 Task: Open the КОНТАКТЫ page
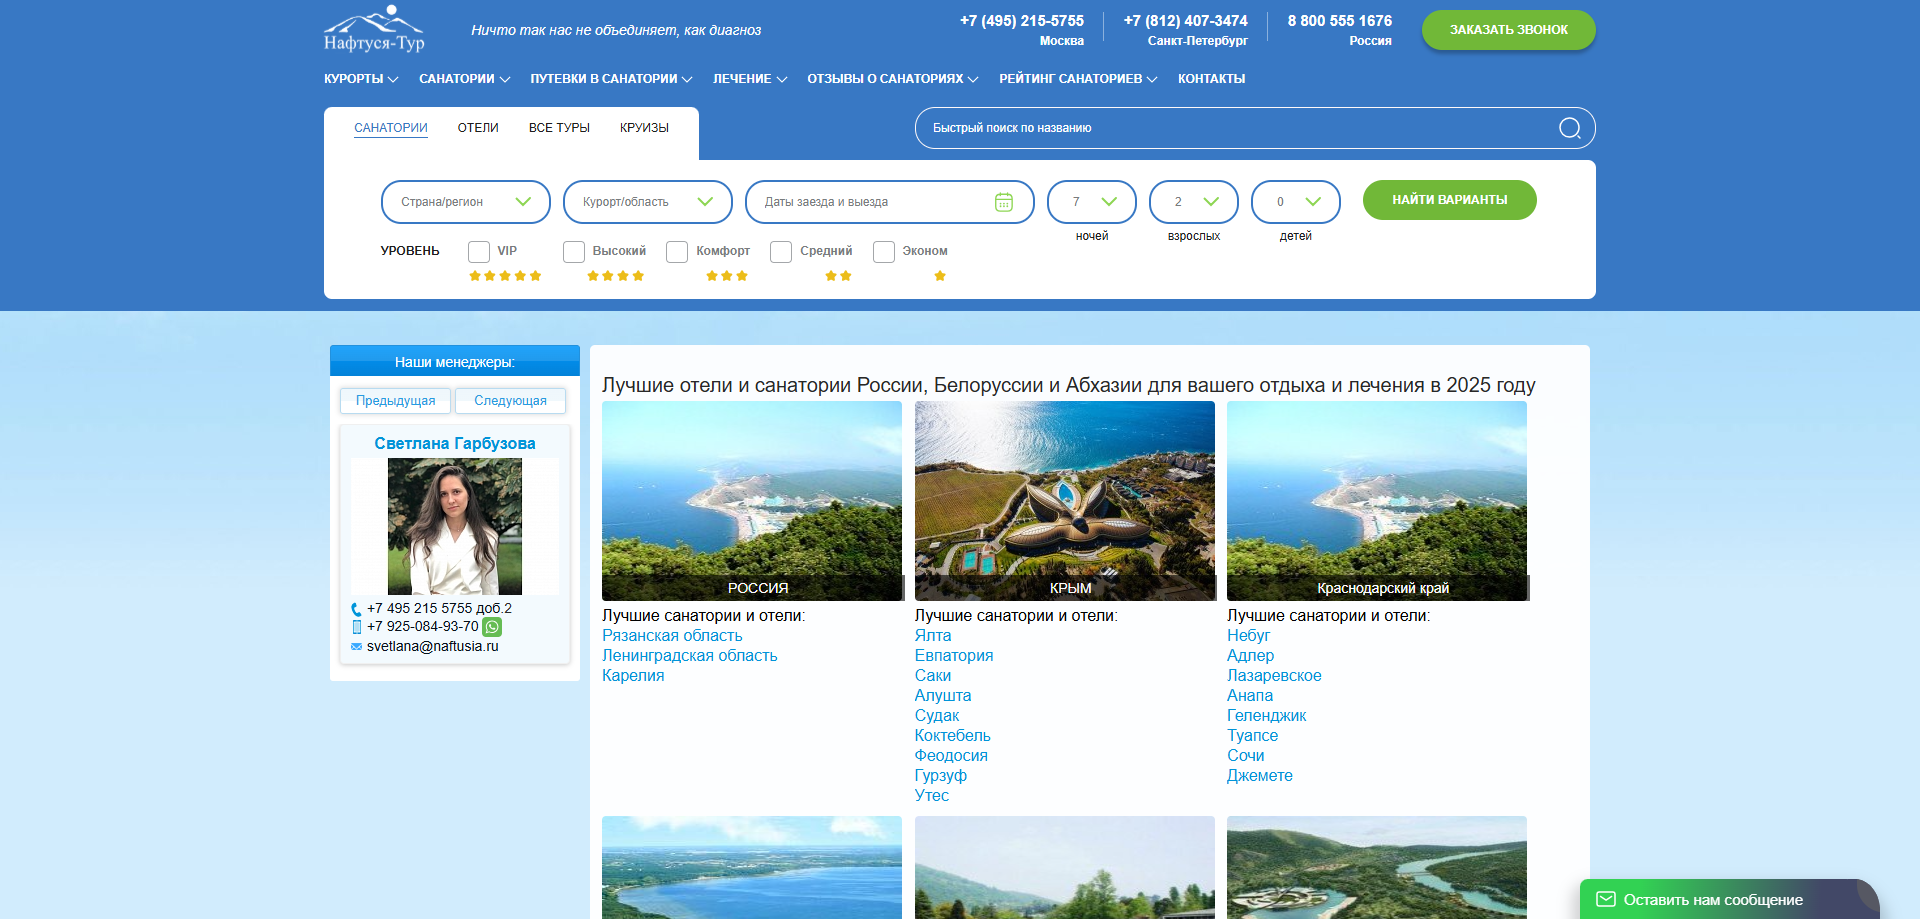click(1211, 79)
